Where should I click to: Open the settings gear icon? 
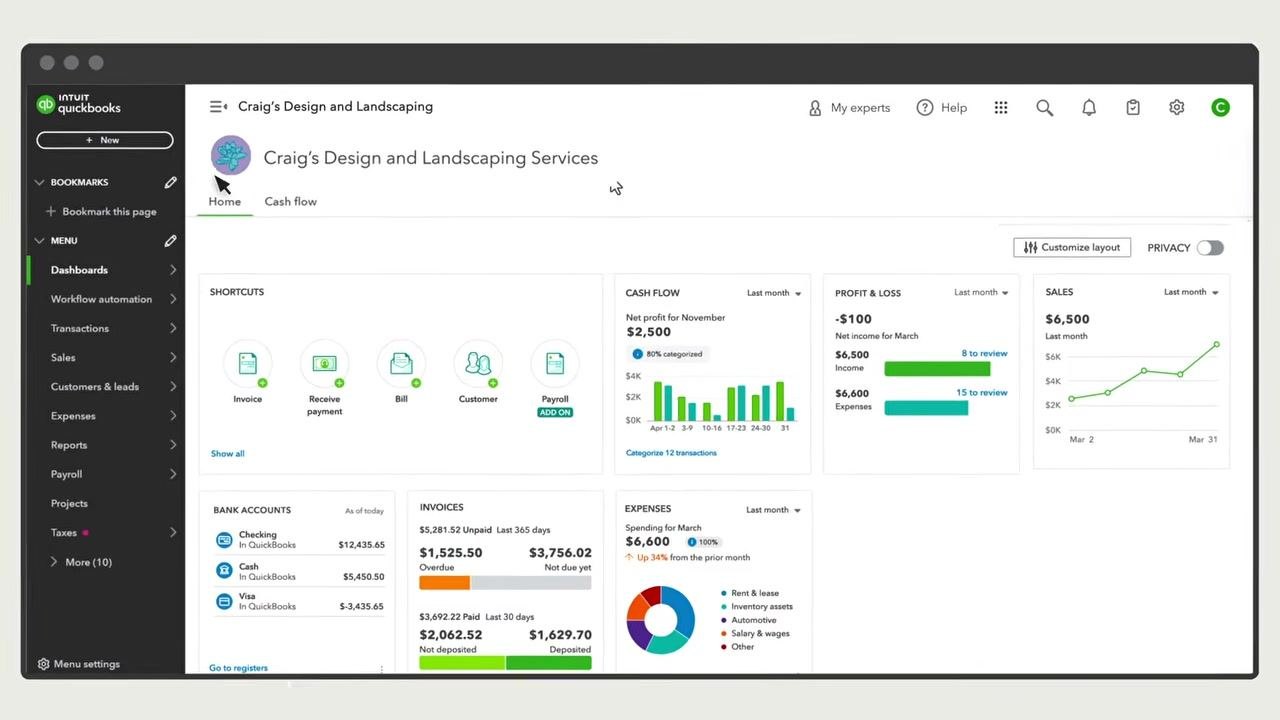click(x=1177, y=108)
